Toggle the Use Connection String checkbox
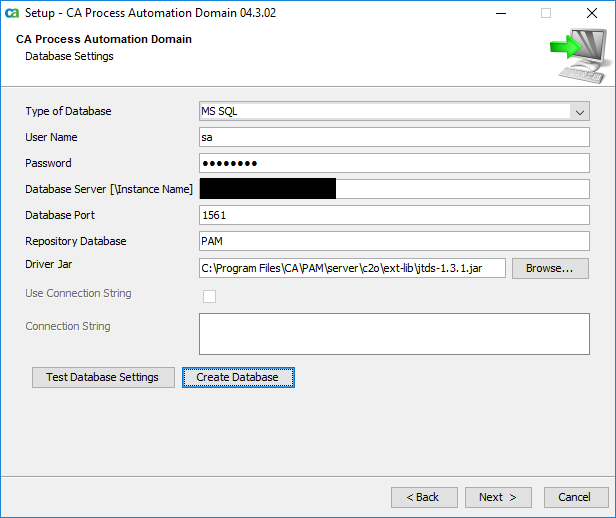 [x=209, y=296]
